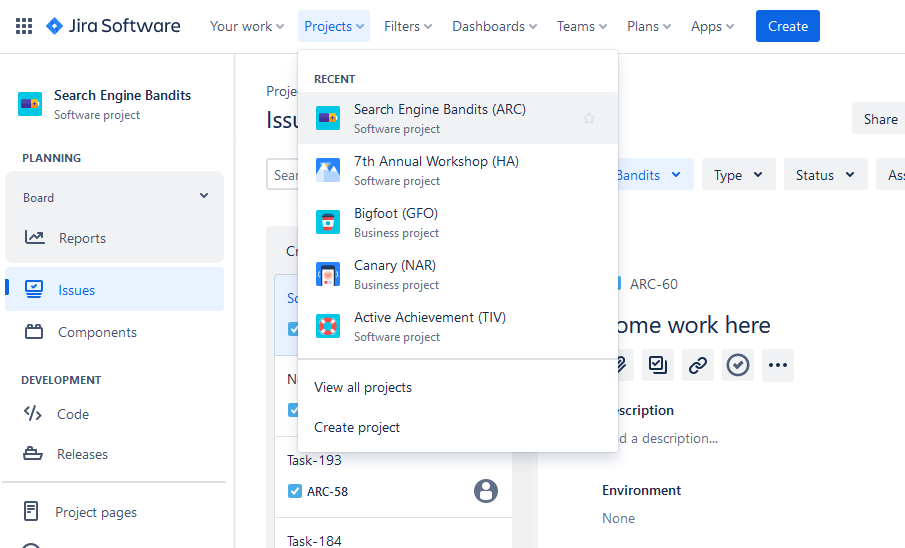This screenshot has height=548, width=905.
Task: Open the Bandits project filter dropdown
Action: (x=655, y=174)
